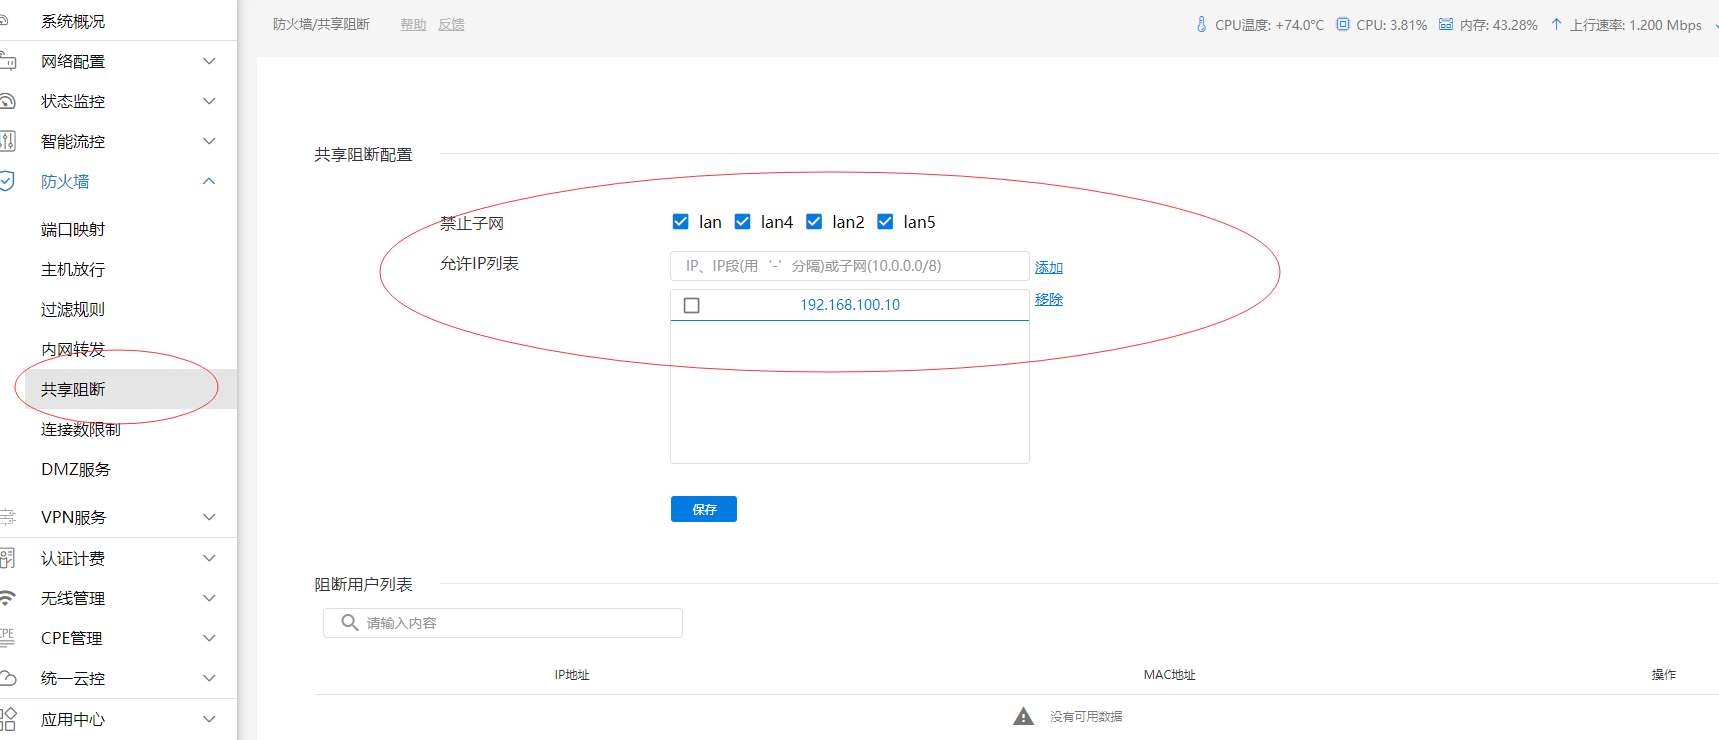Collapse the 防火墙 menu chevron
The image size is (1719, 740).
[209, 181]
